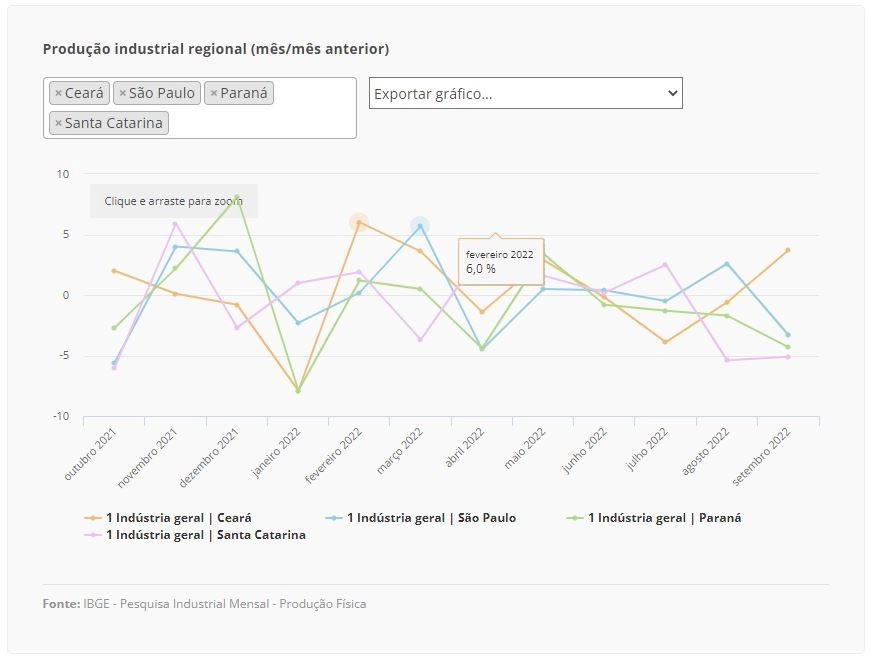This screenshot has height=661, width=870.
Task: Click the highlighted São Paulo março 2022 data point
Action: 420,225
